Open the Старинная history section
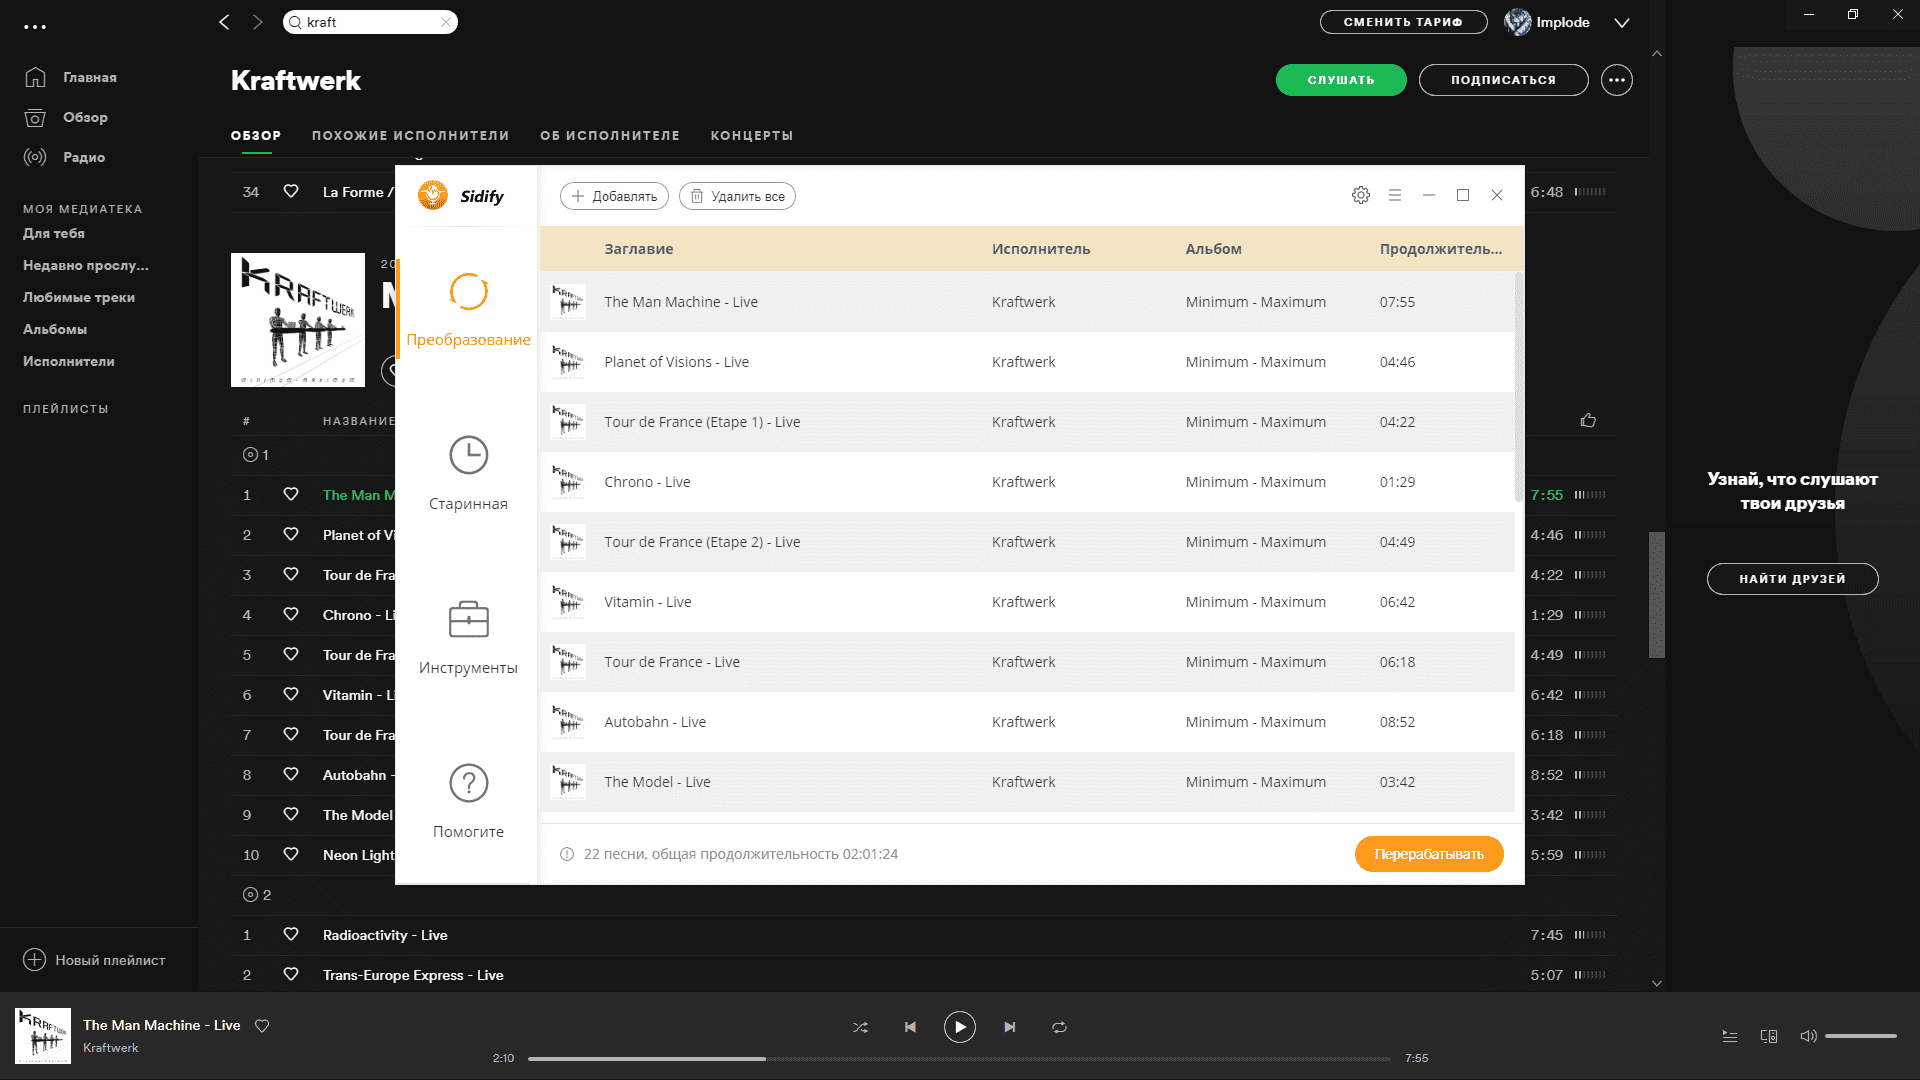1920x1080 pixels. point(468,474)
